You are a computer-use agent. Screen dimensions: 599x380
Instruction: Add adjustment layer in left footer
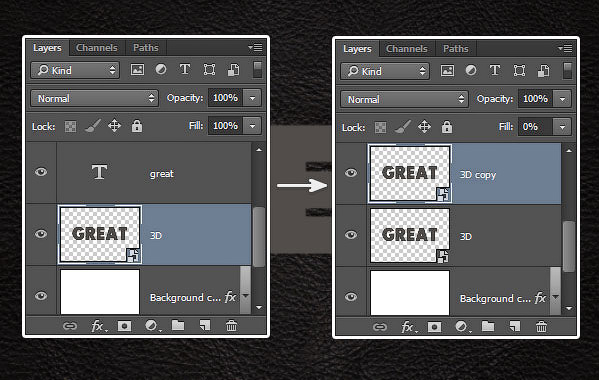152,326
